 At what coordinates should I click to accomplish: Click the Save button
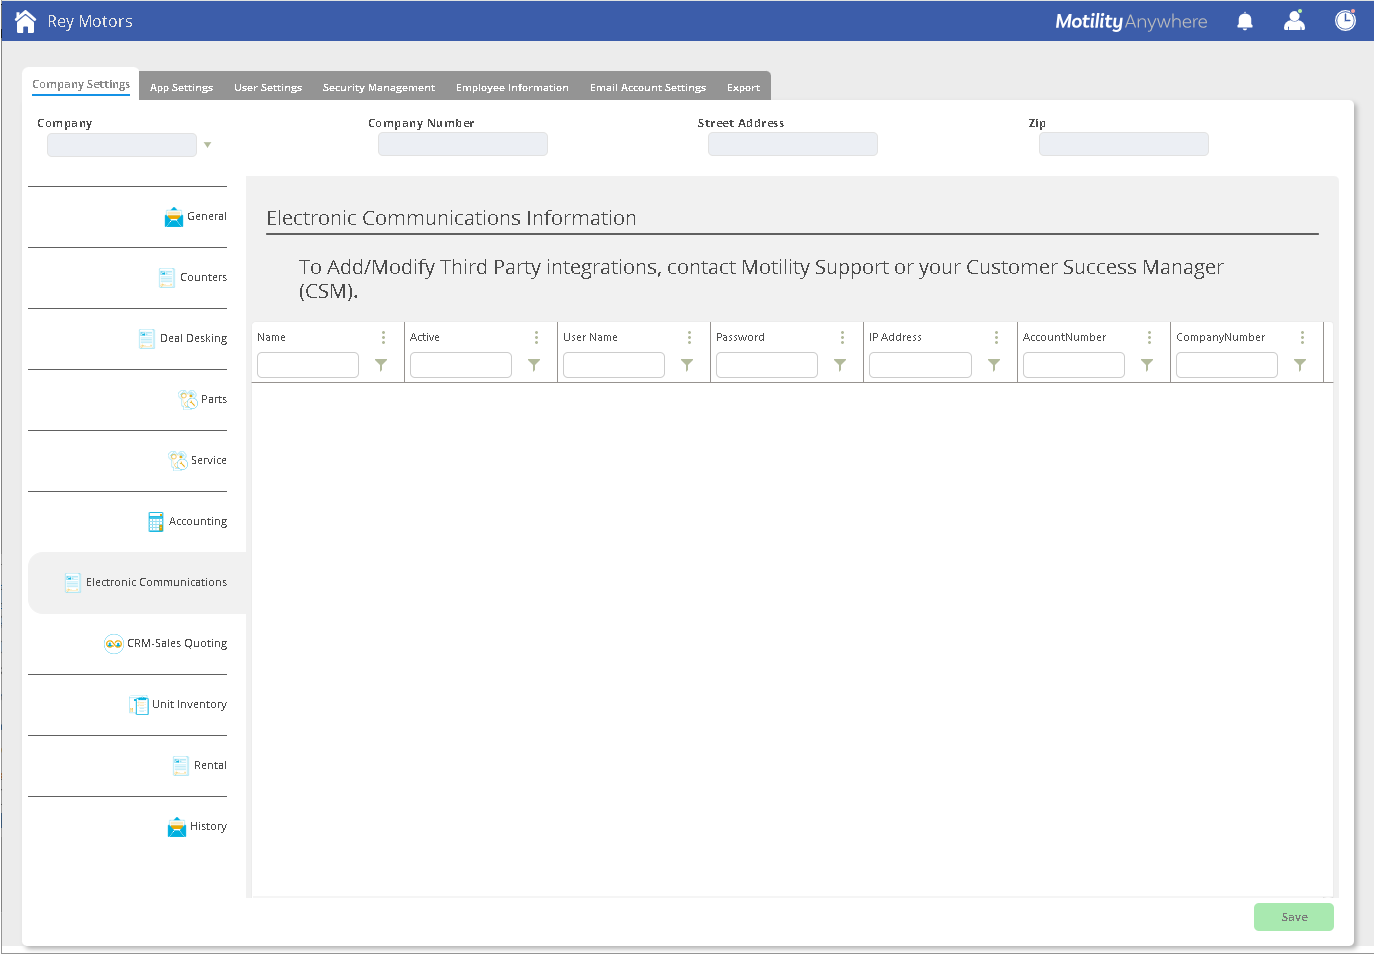(1294, 917)
